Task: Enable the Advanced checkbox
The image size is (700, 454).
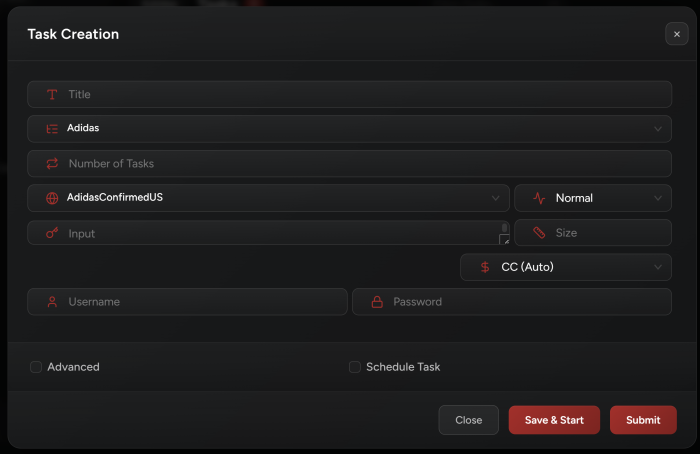Action: tap(36, 367)
